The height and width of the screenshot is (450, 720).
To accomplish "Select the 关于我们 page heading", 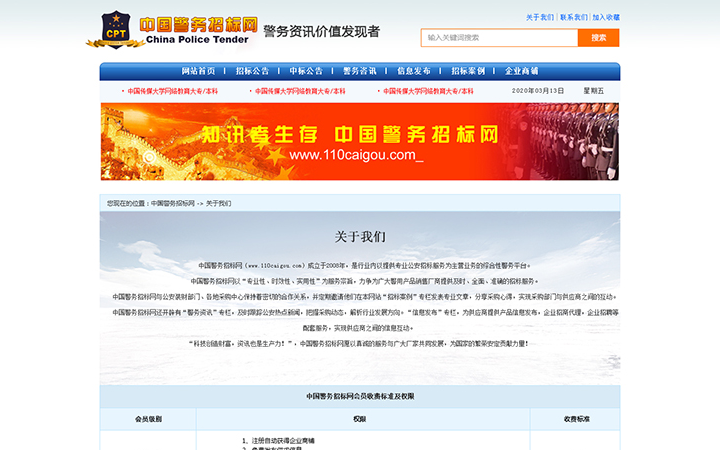I will coord(360,237).
